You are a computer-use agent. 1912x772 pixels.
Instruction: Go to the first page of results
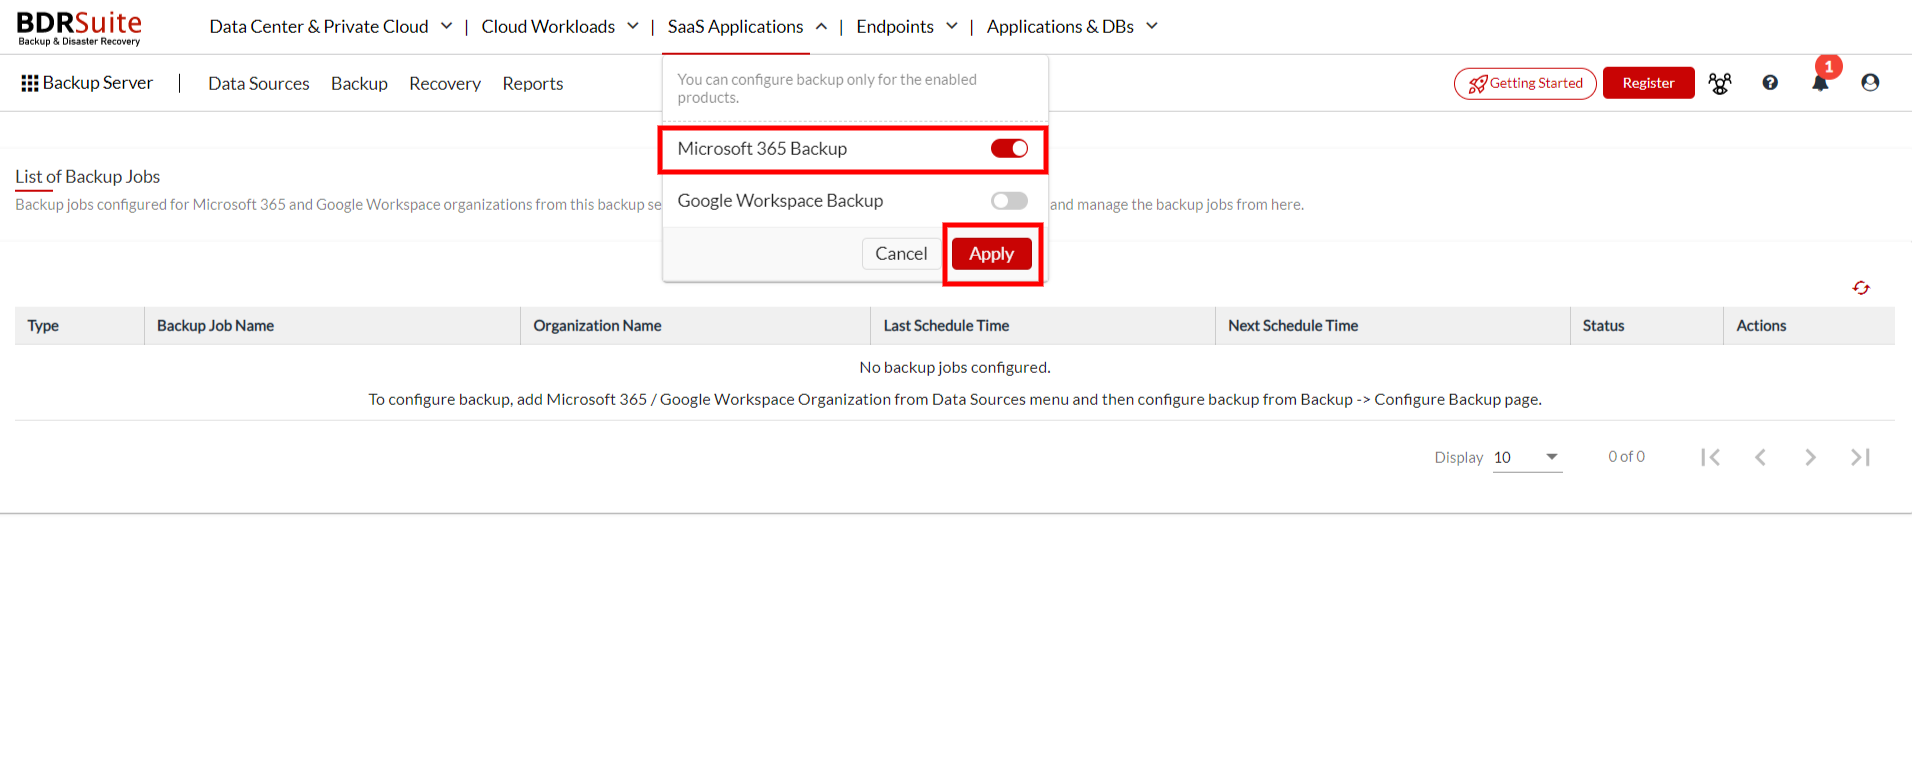[x=1711, y=457]
